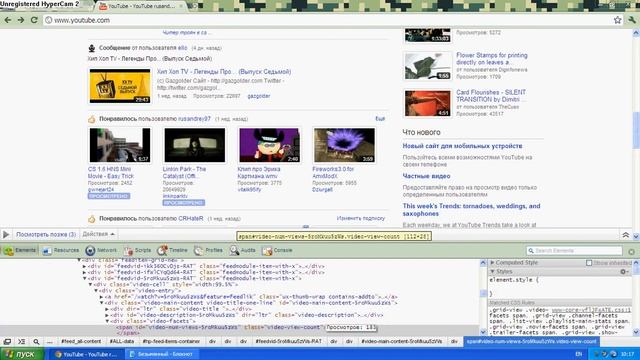The height and width of the screenshot is (360, 640).
Task: Open the gazgolder channel link
Action: pos(258,96)
